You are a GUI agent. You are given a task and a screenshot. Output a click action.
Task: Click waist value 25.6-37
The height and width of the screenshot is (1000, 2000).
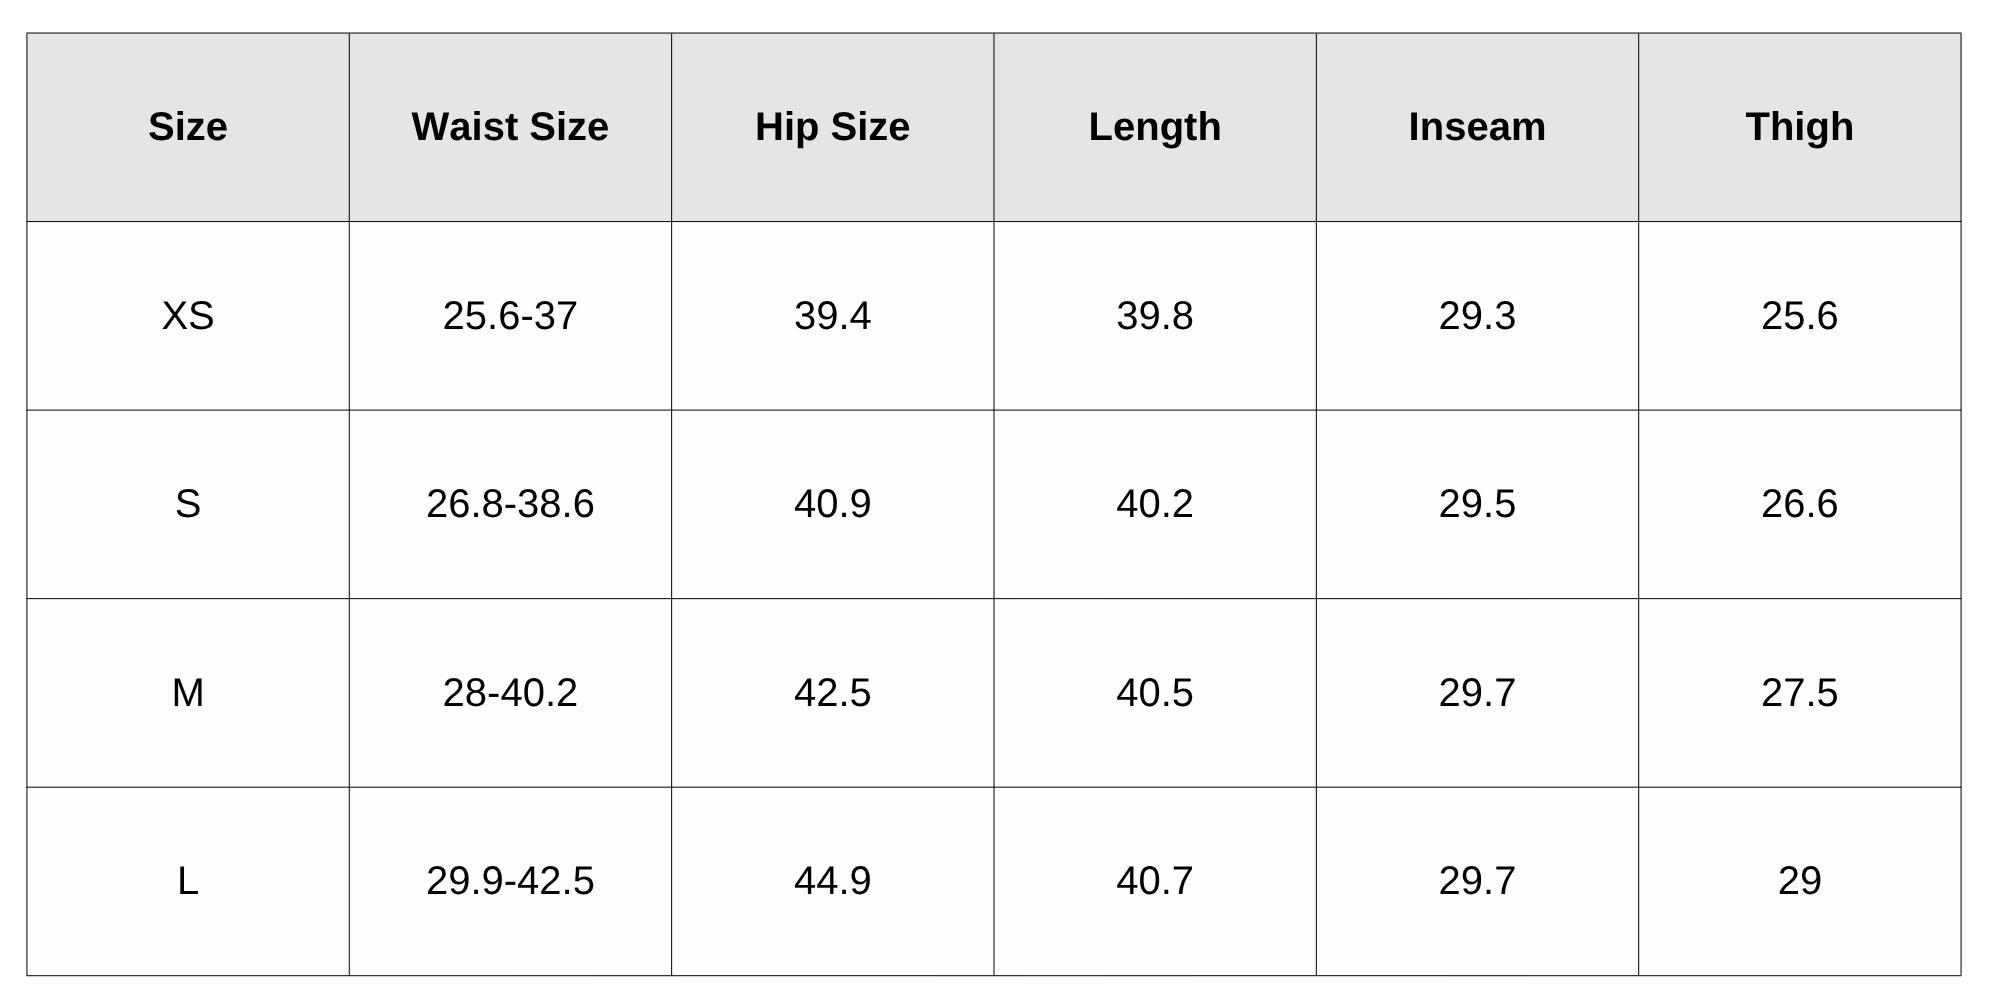(x=510, y=316)
